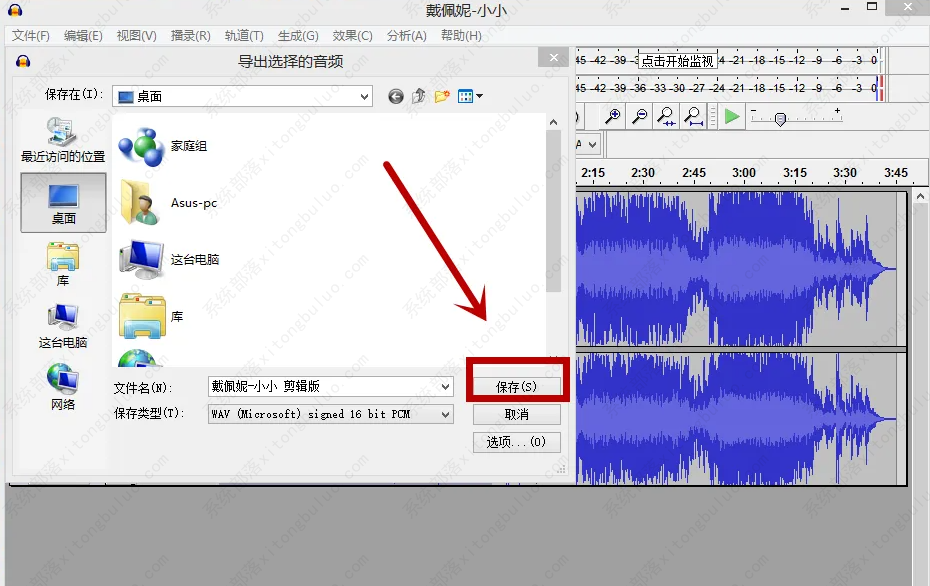Click the playback level meter
Screen dimensions: 930x586
pyautogui.click(x=730, y=88)
